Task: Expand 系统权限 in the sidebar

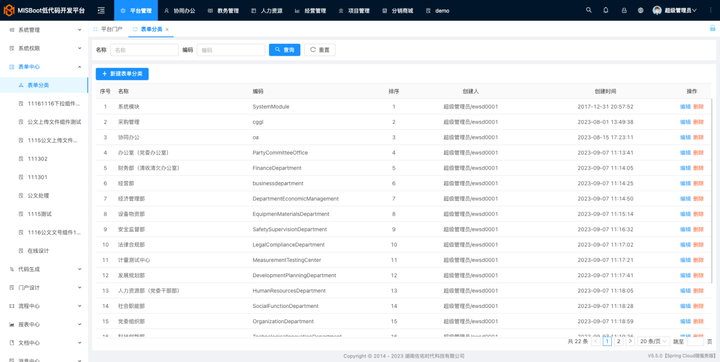Action: coord(44,48)
